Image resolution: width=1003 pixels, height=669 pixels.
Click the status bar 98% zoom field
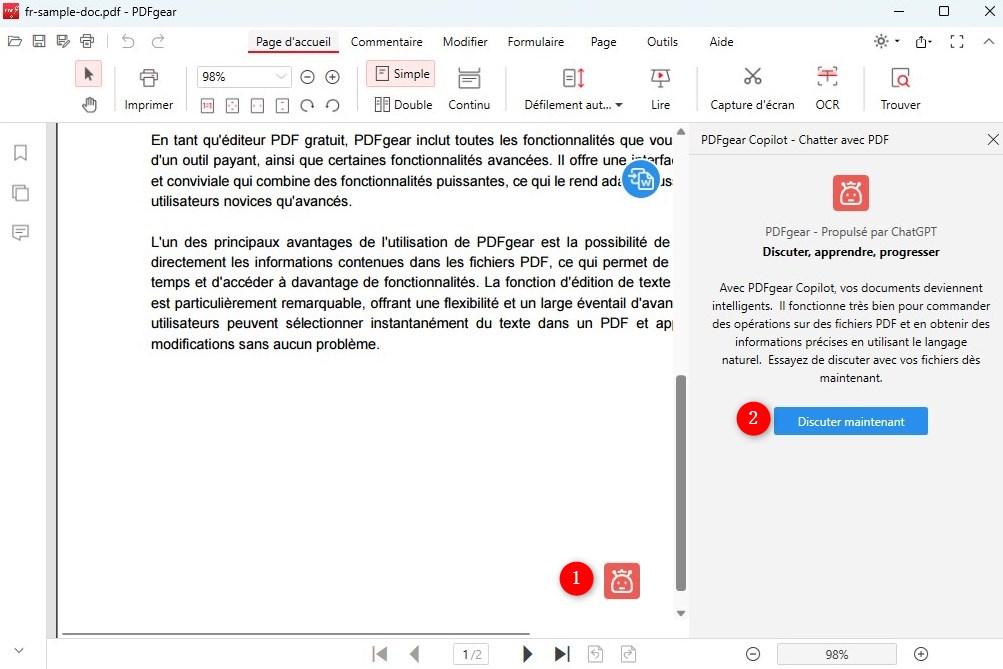[x=837, y=654]
